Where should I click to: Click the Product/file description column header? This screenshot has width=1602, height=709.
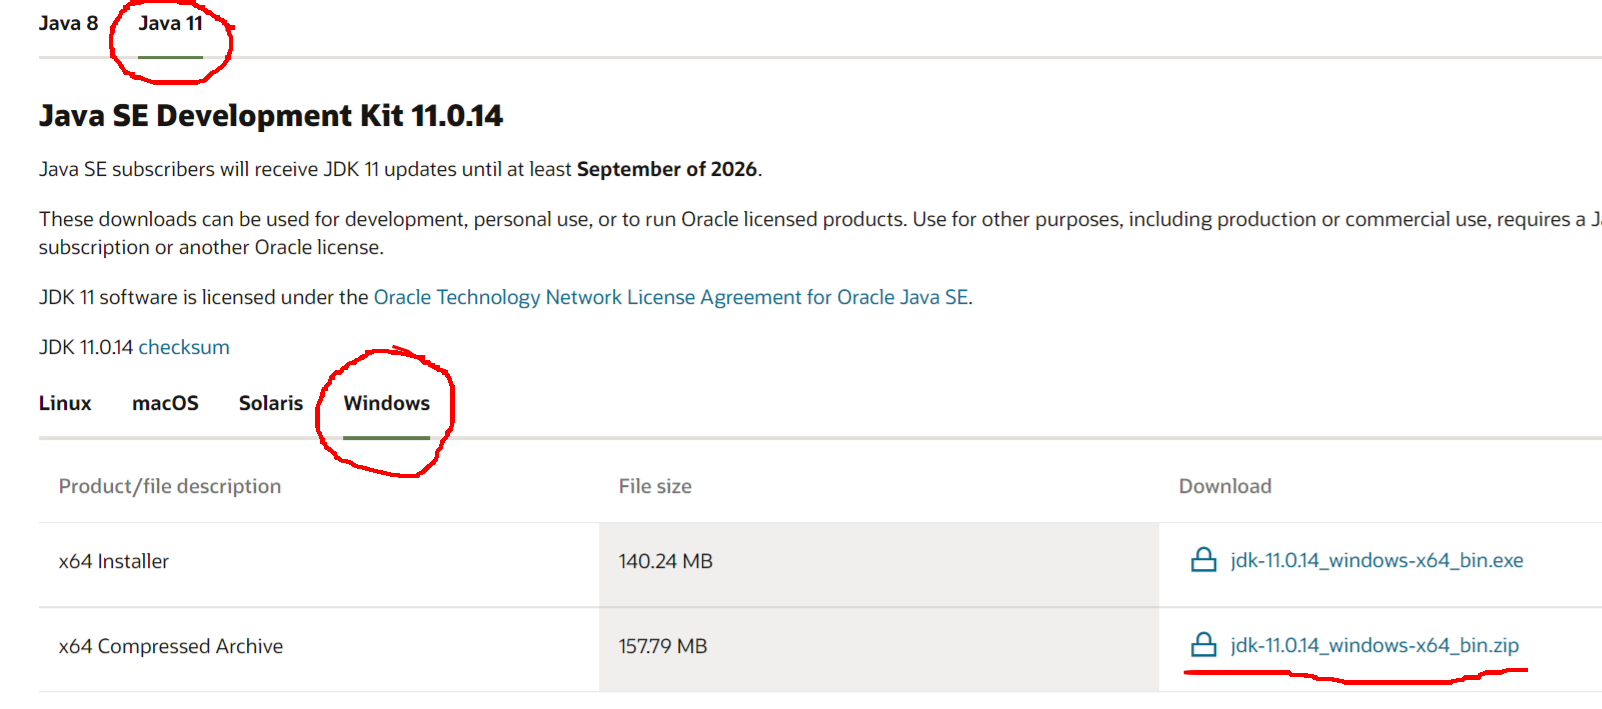click(170, 486)
